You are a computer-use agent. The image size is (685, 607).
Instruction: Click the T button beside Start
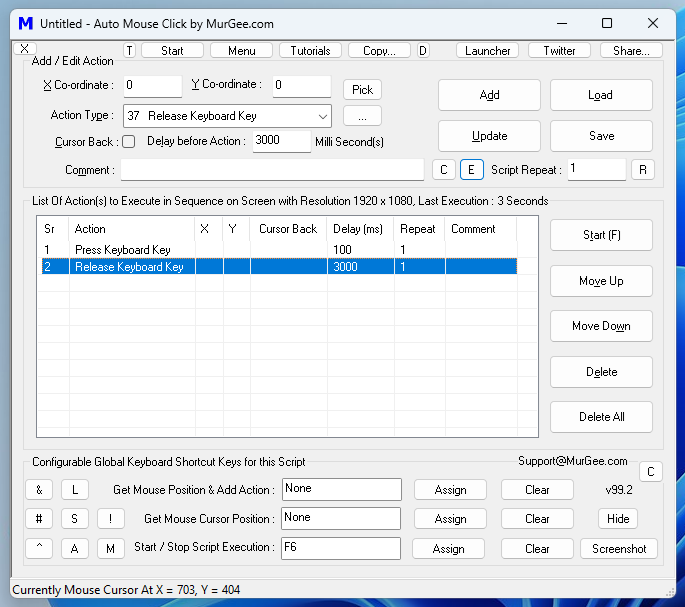[129, 51]
